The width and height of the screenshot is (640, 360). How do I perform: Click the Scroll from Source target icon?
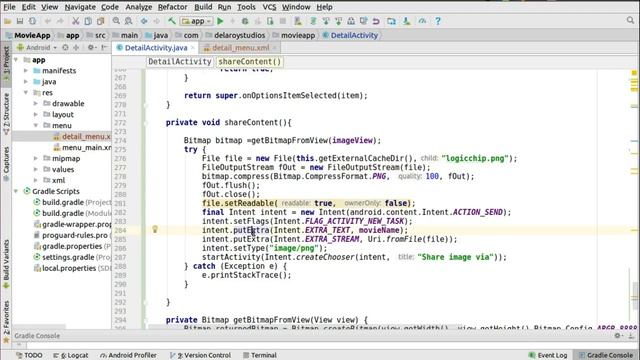click(x=65, y=48)
